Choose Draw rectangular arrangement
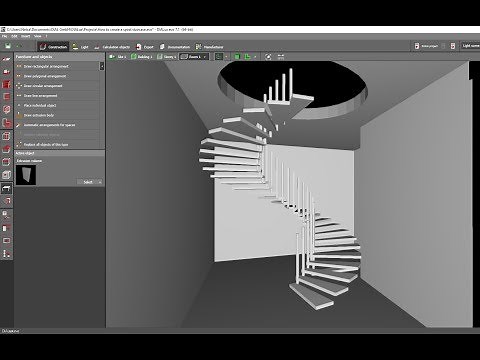This screenshot has height=360, width=480. (x=57, y=66)
